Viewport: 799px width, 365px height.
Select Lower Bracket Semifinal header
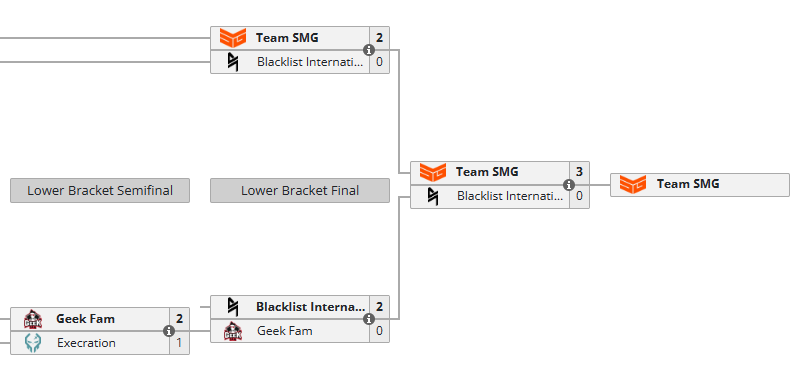click(100, 191)
